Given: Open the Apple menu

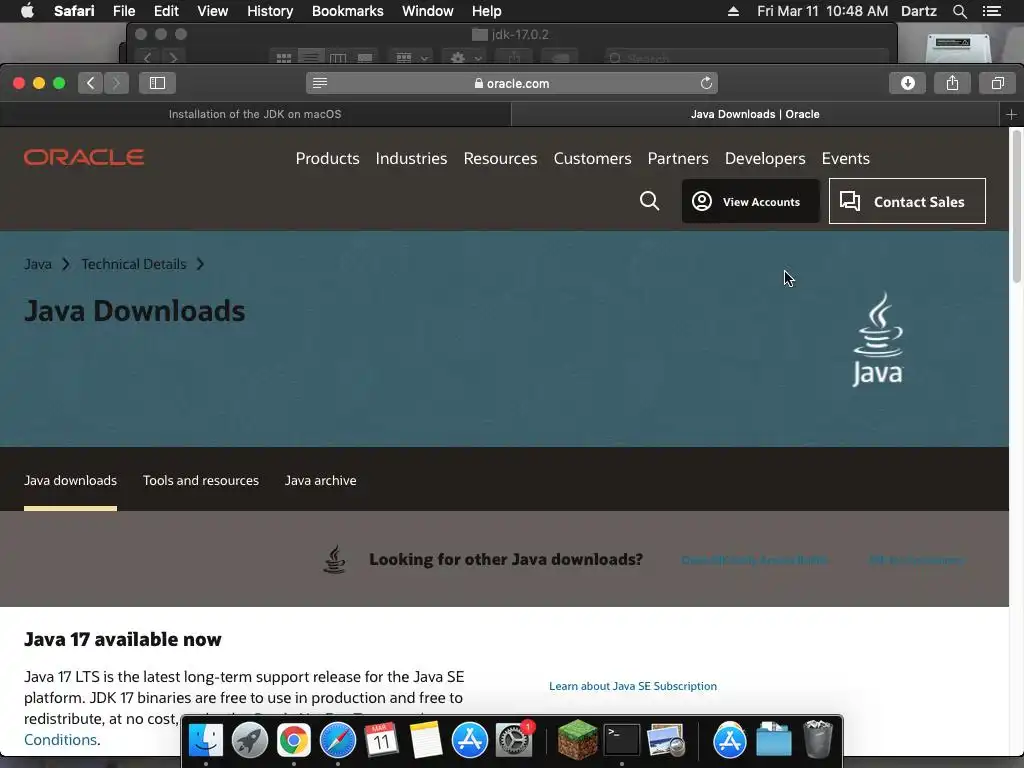Looking at the screenshot, I should [x=27, y=11].
